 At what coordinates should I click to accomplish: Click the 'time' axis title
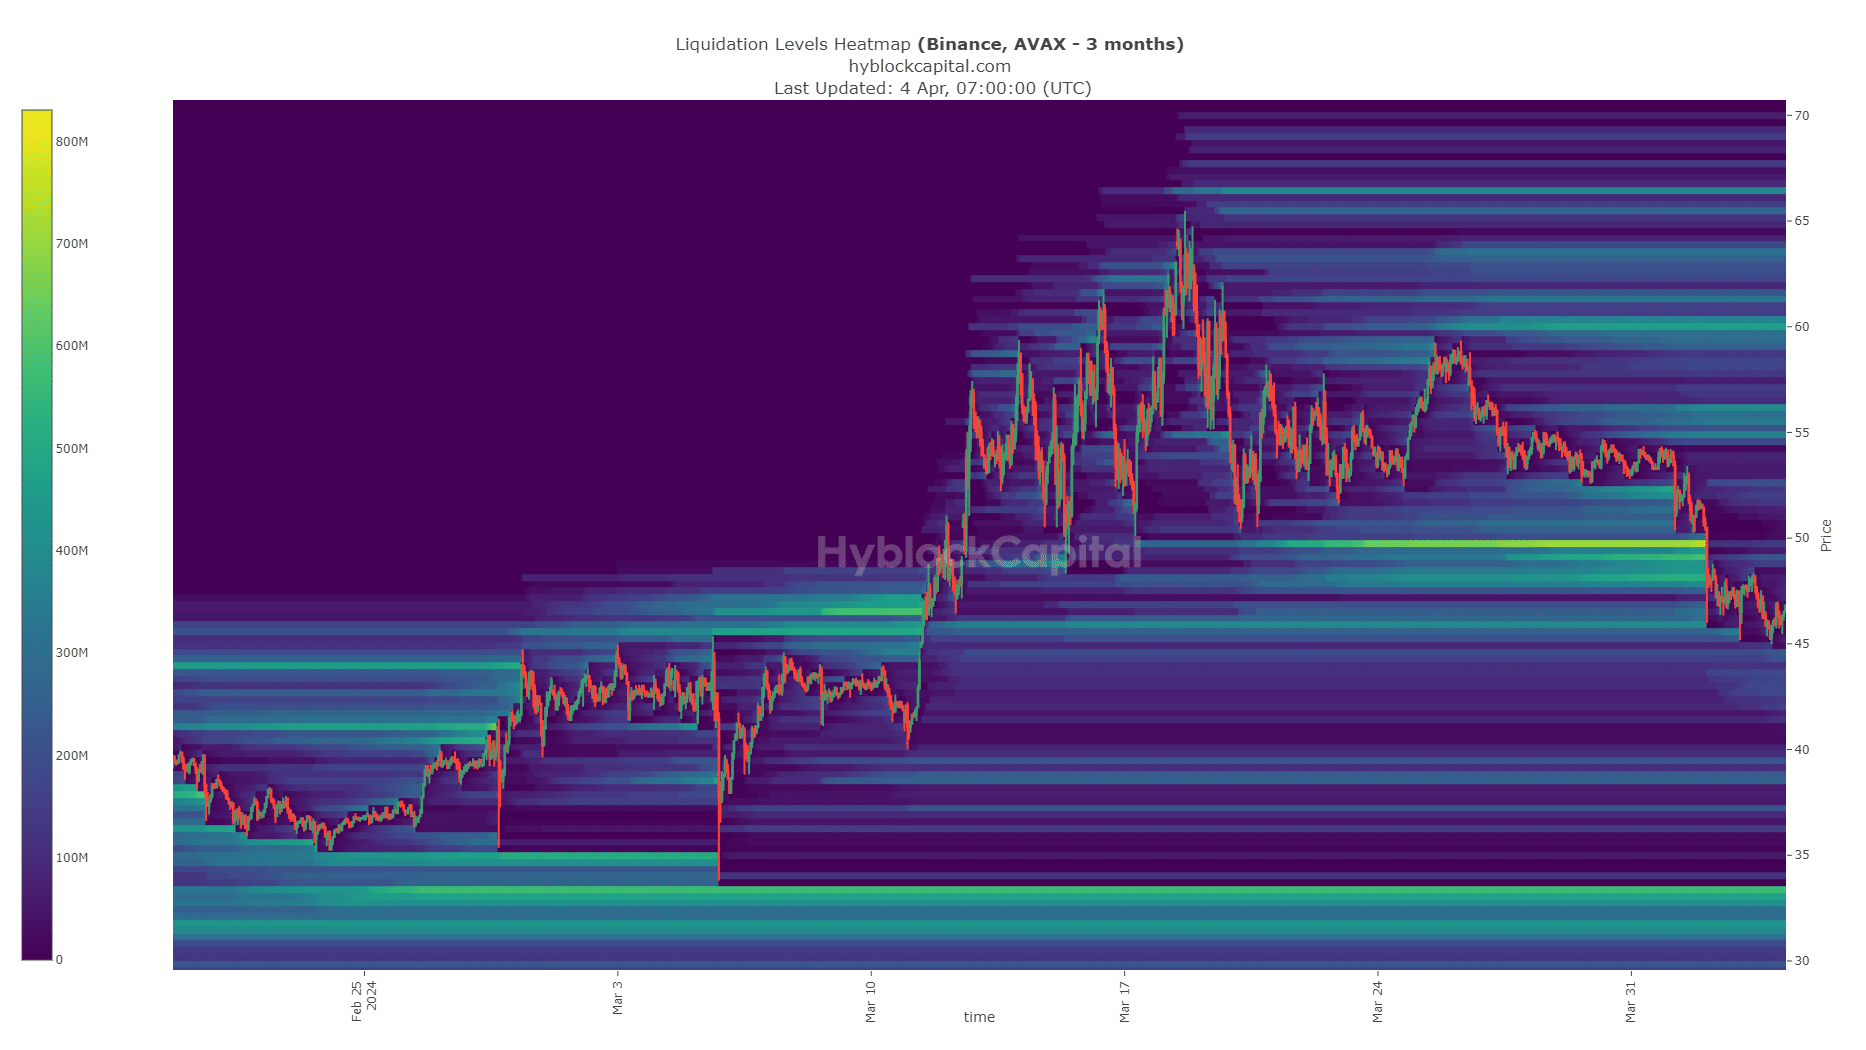[x=979, y=1017]
